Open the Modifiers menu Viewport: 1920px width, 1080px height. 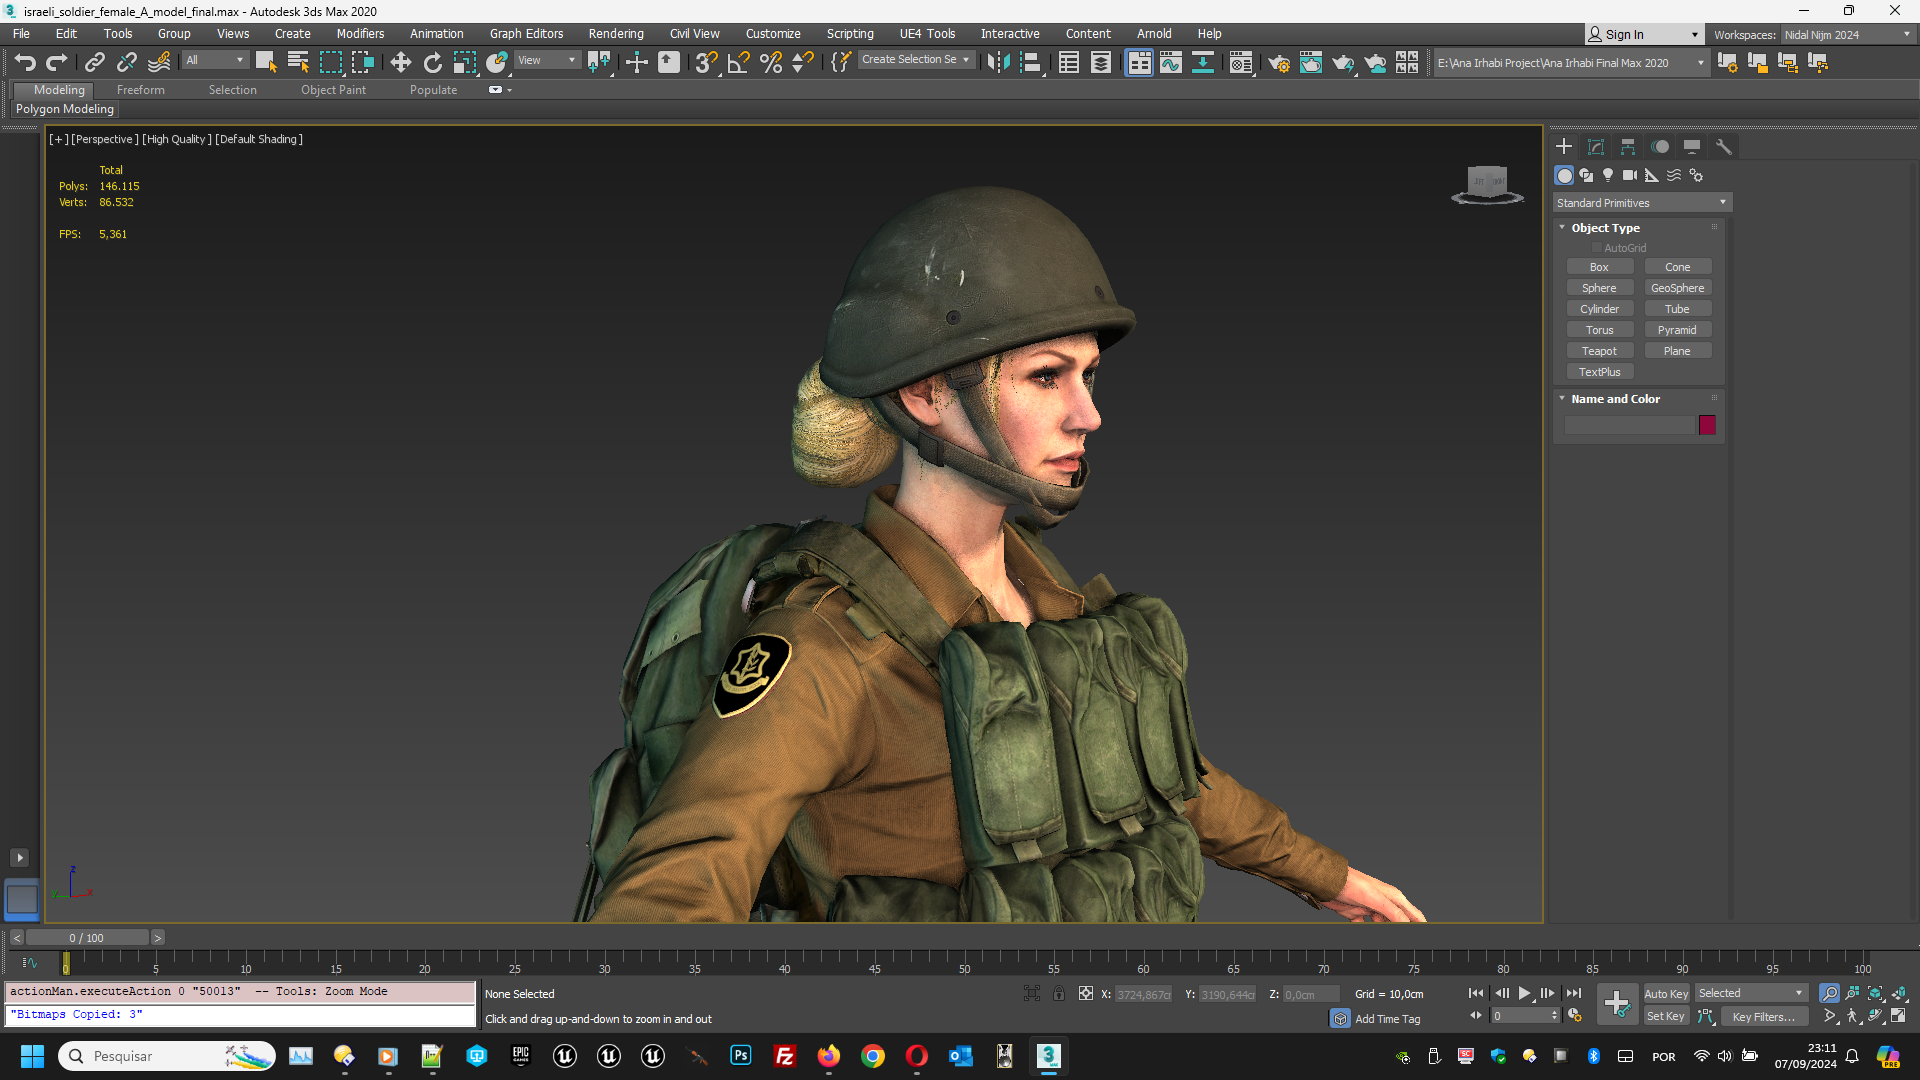point(360,34)
